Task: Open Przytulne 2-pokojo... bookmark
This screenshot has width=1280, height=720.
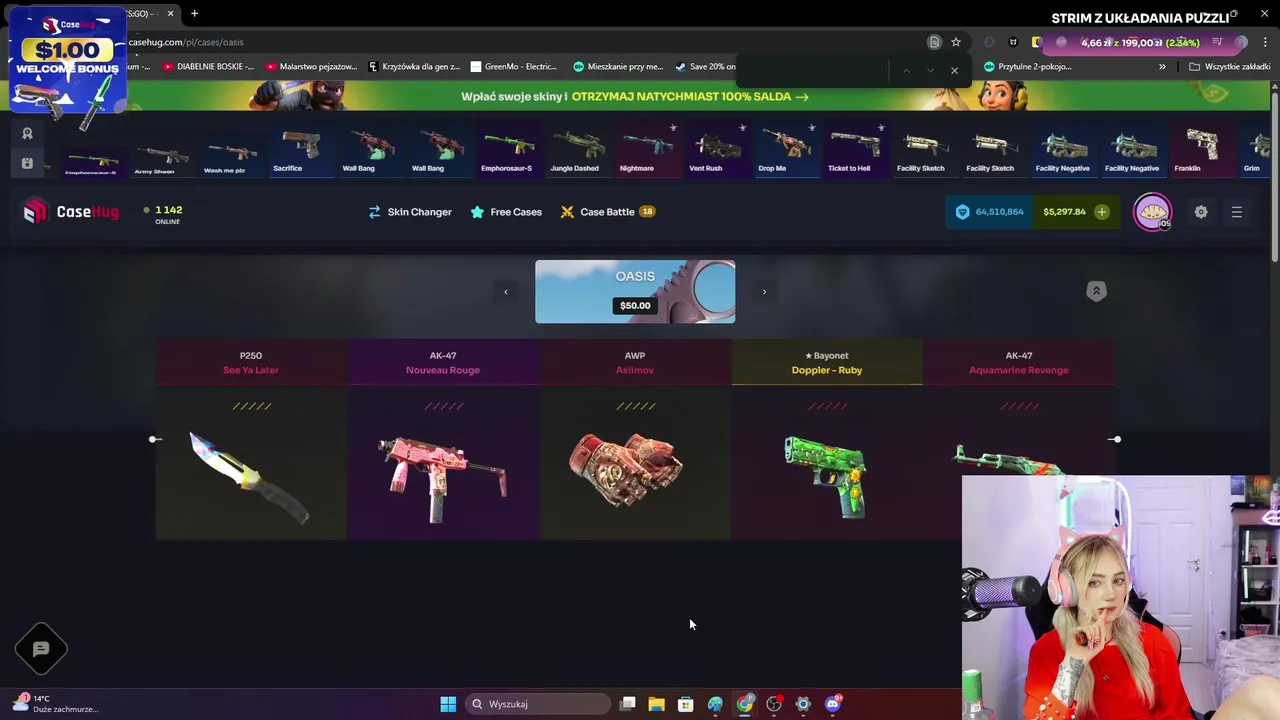Action: [x=1028, y=67]
